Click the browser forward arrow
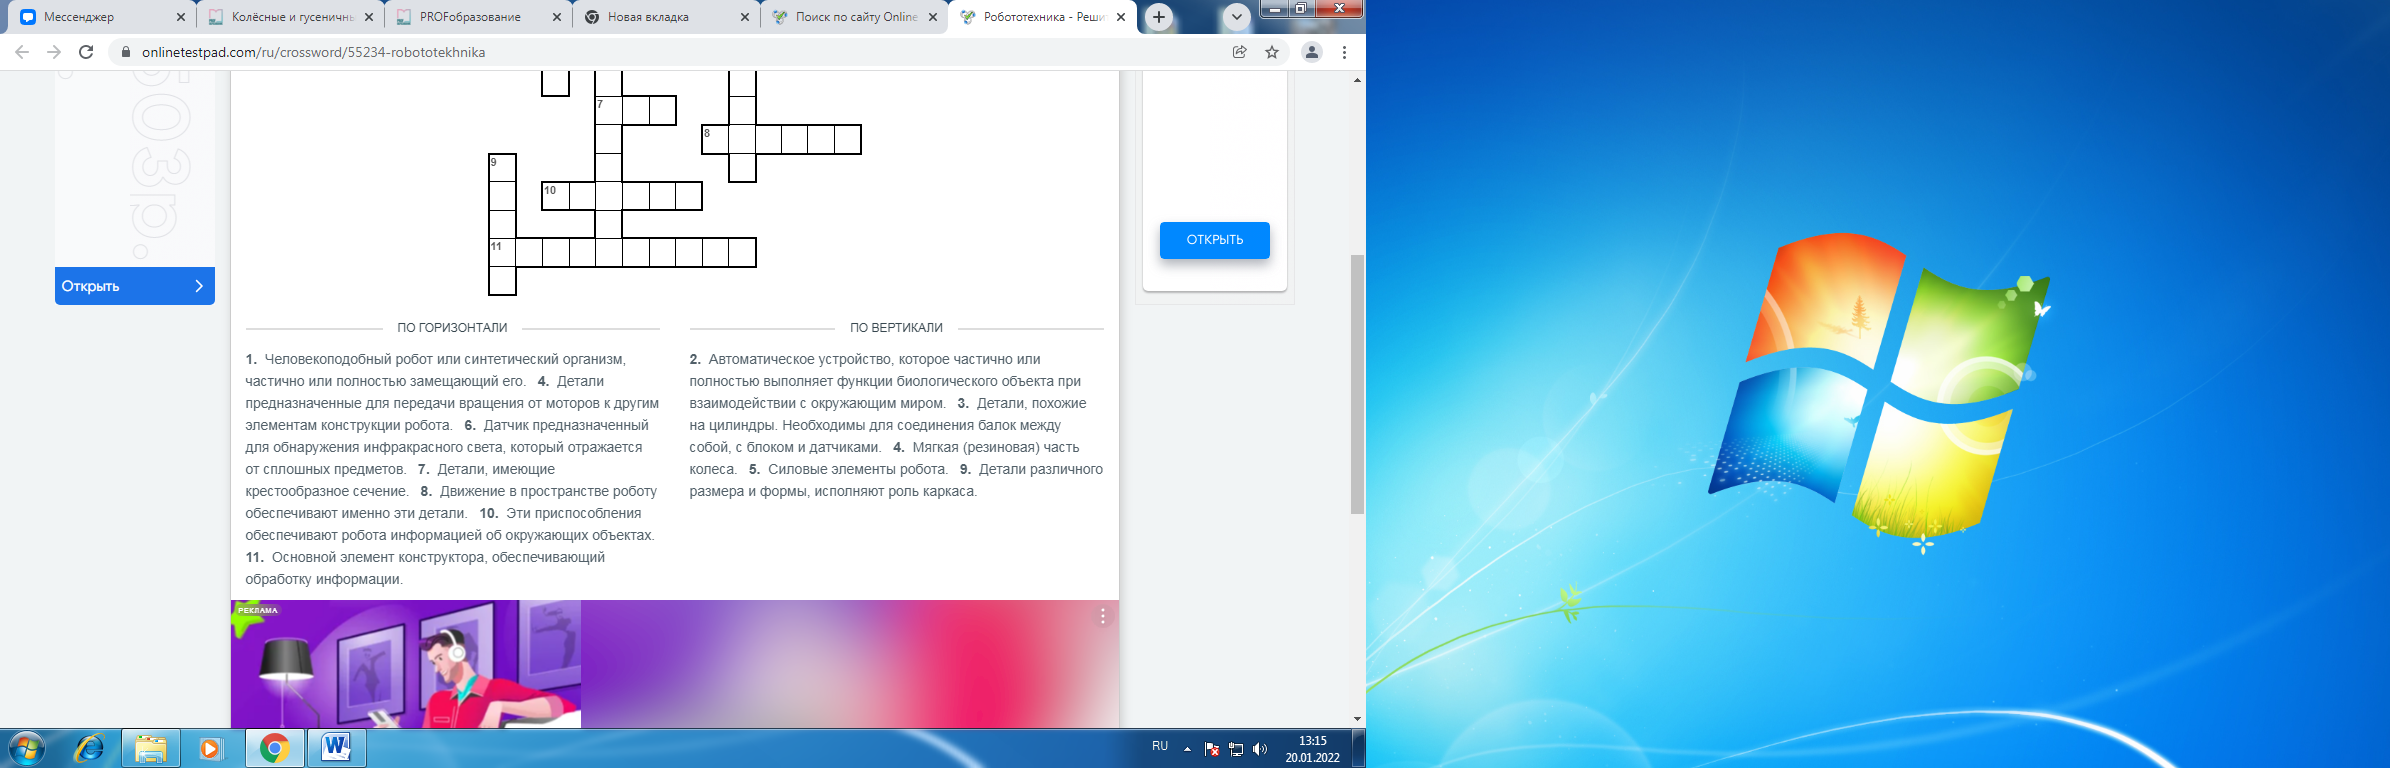The image size is (2390, 768). [54, 52]
